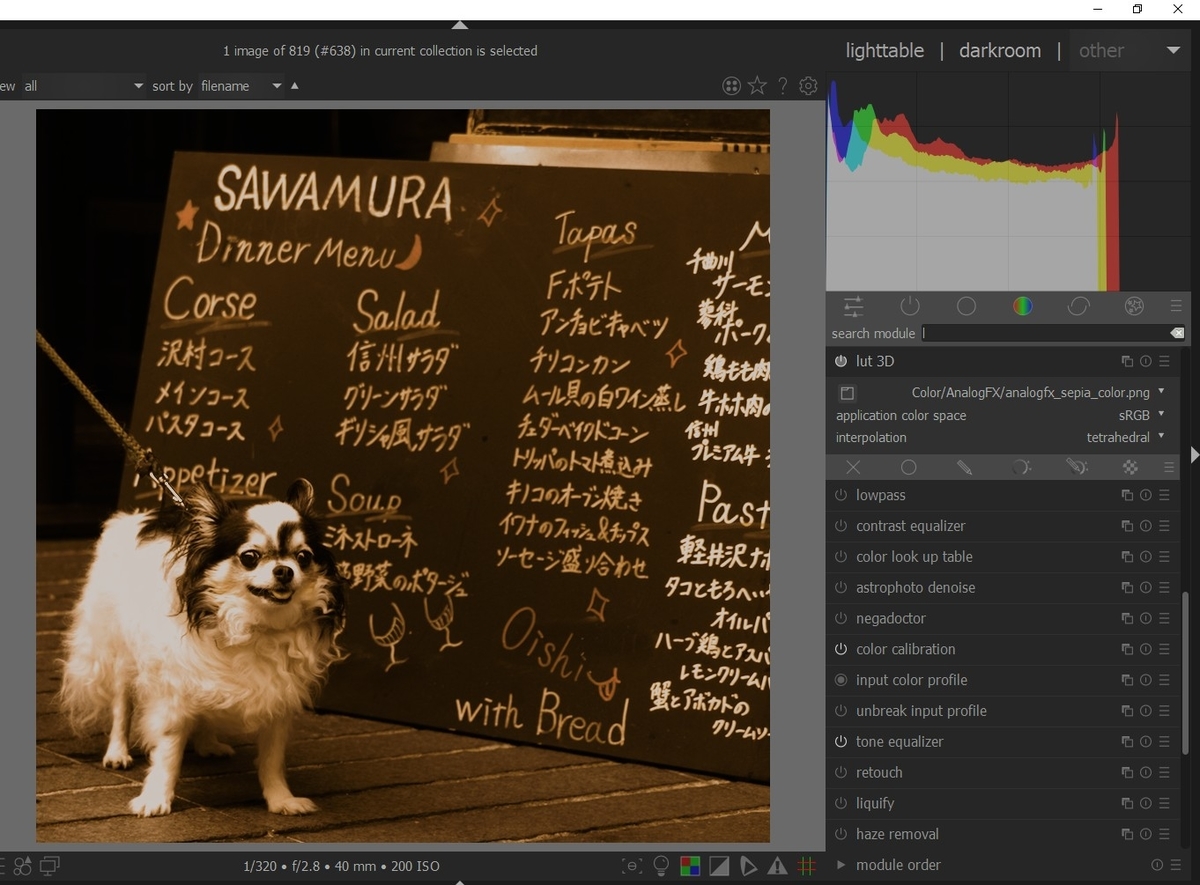Toggle clipping indication
The image size is (1200, 885).
point(719,866)
